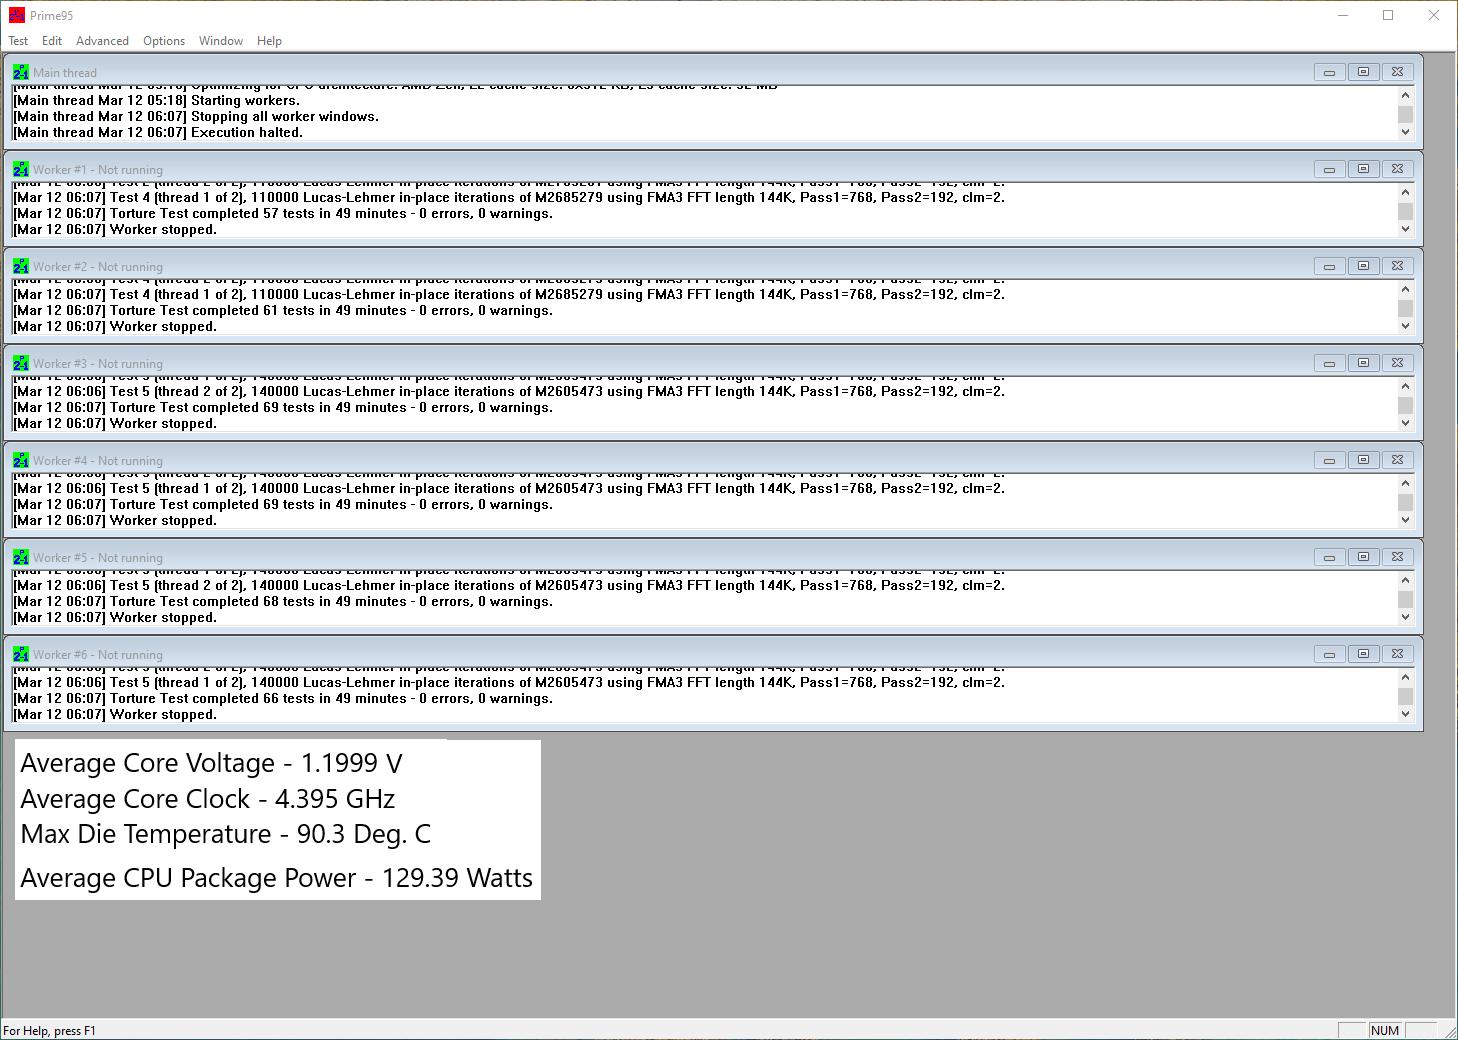This screenshot has width=1458, height=1040.
Task: Click 'Max Die Temperature - 90.3 Deg. C' text
Action: (226, 834)
